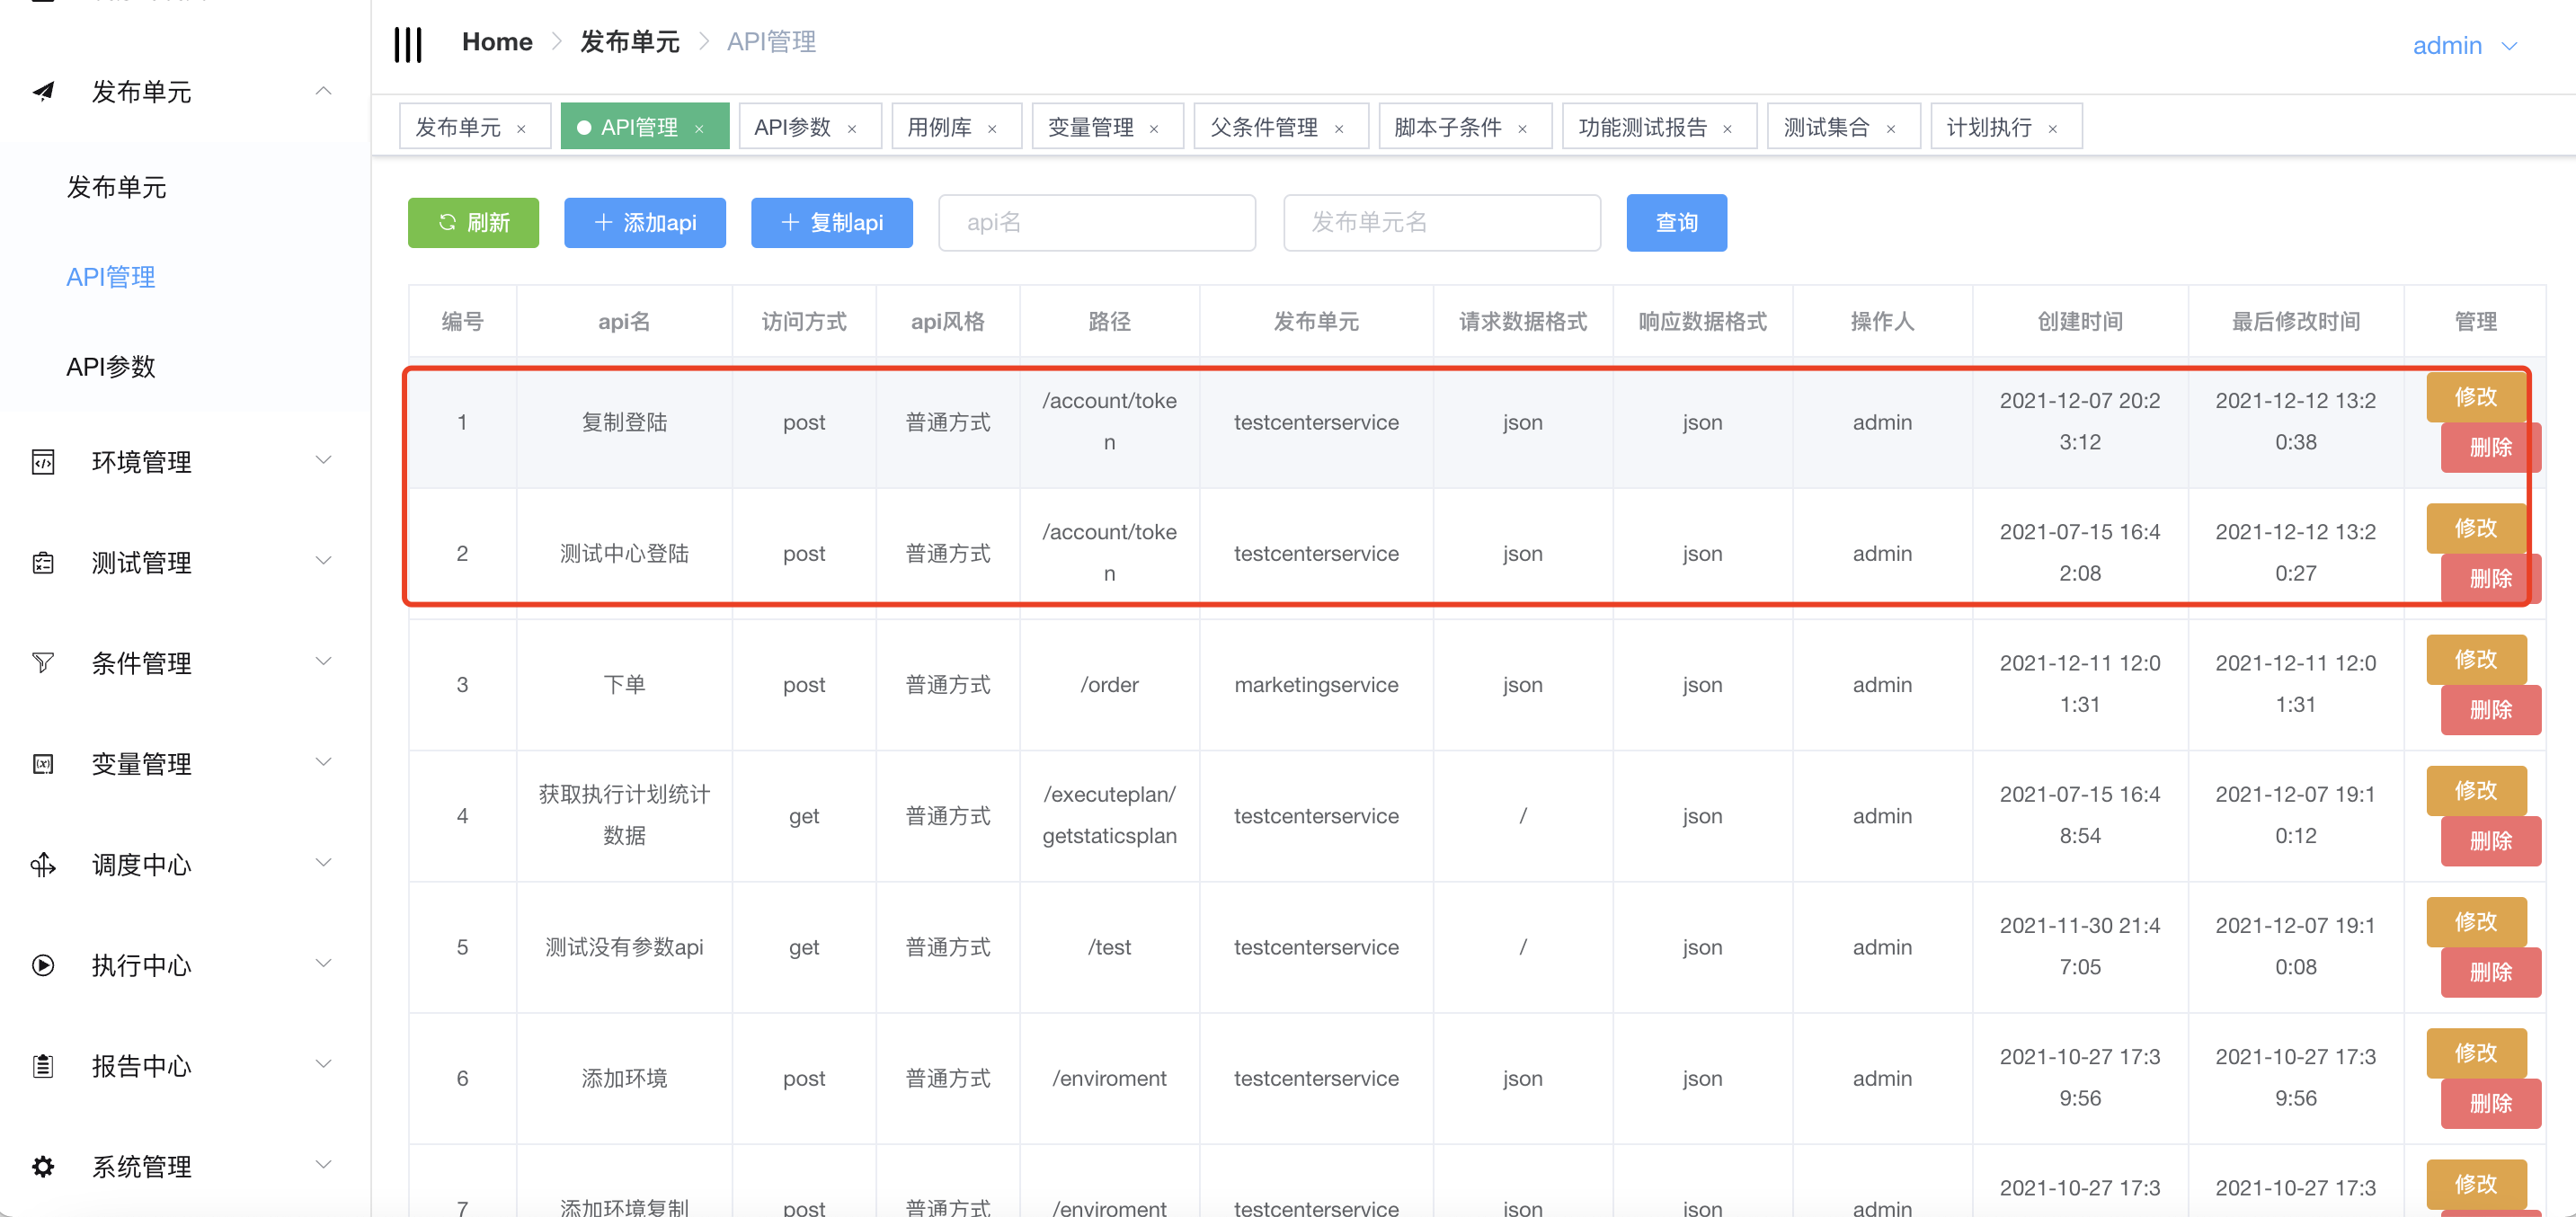Close the 父条件管理 tab with its x
Viewport: 2576px width, 1217px height.
[1339, 129]
